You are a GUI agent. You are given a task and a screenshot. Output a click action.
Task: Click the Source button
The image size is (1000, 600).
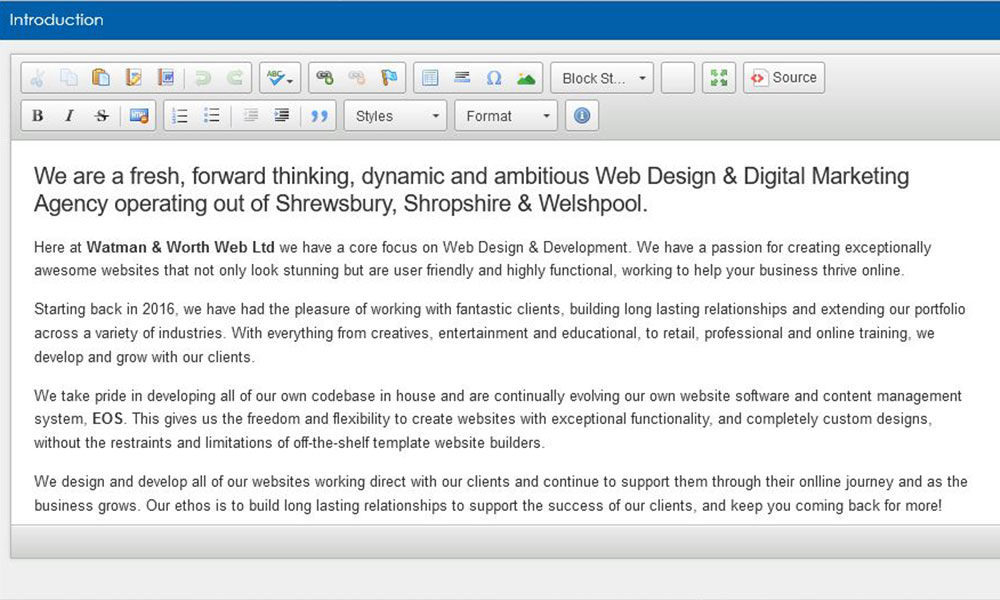[784, 78]
